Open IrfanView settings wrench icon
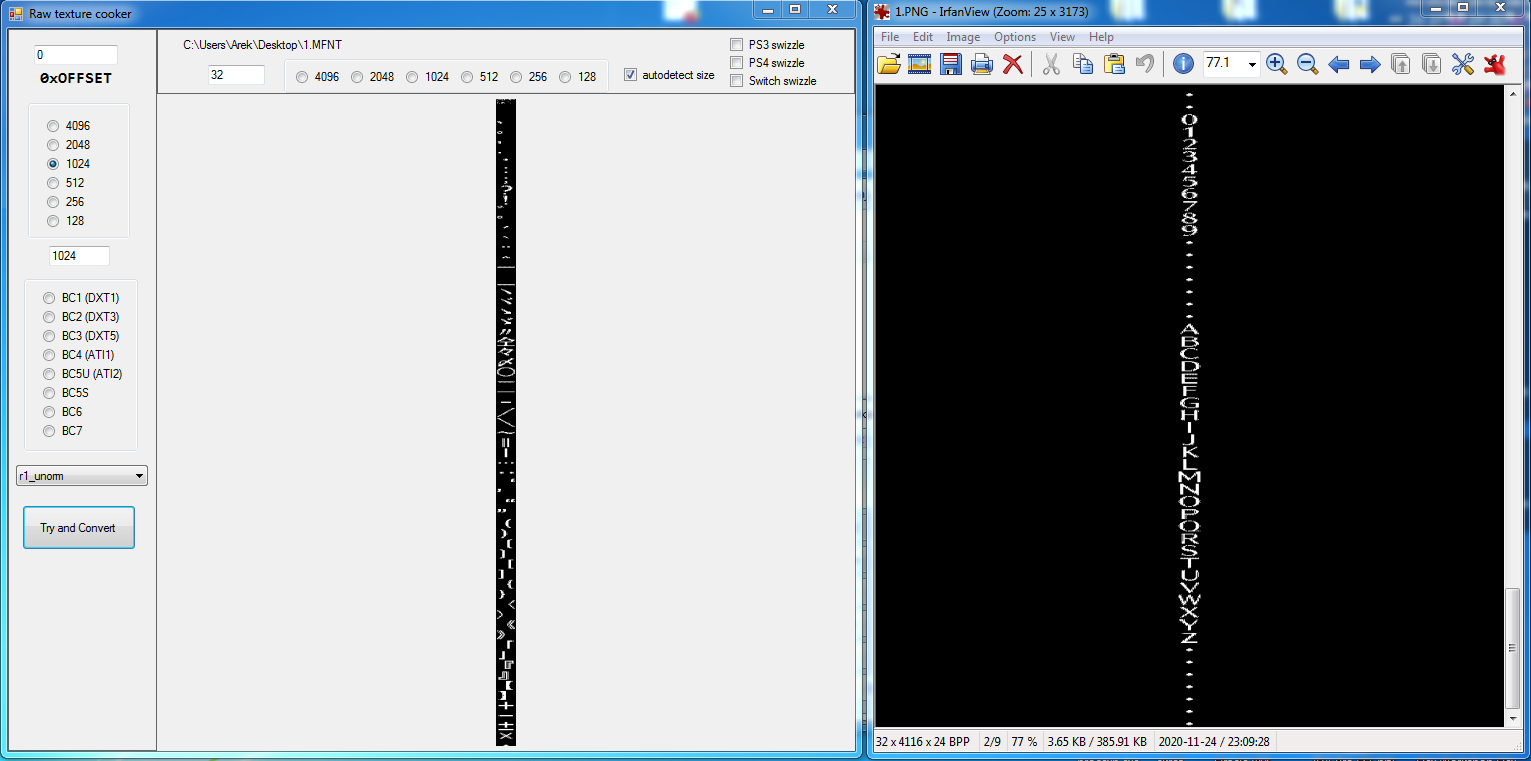 1463,64
